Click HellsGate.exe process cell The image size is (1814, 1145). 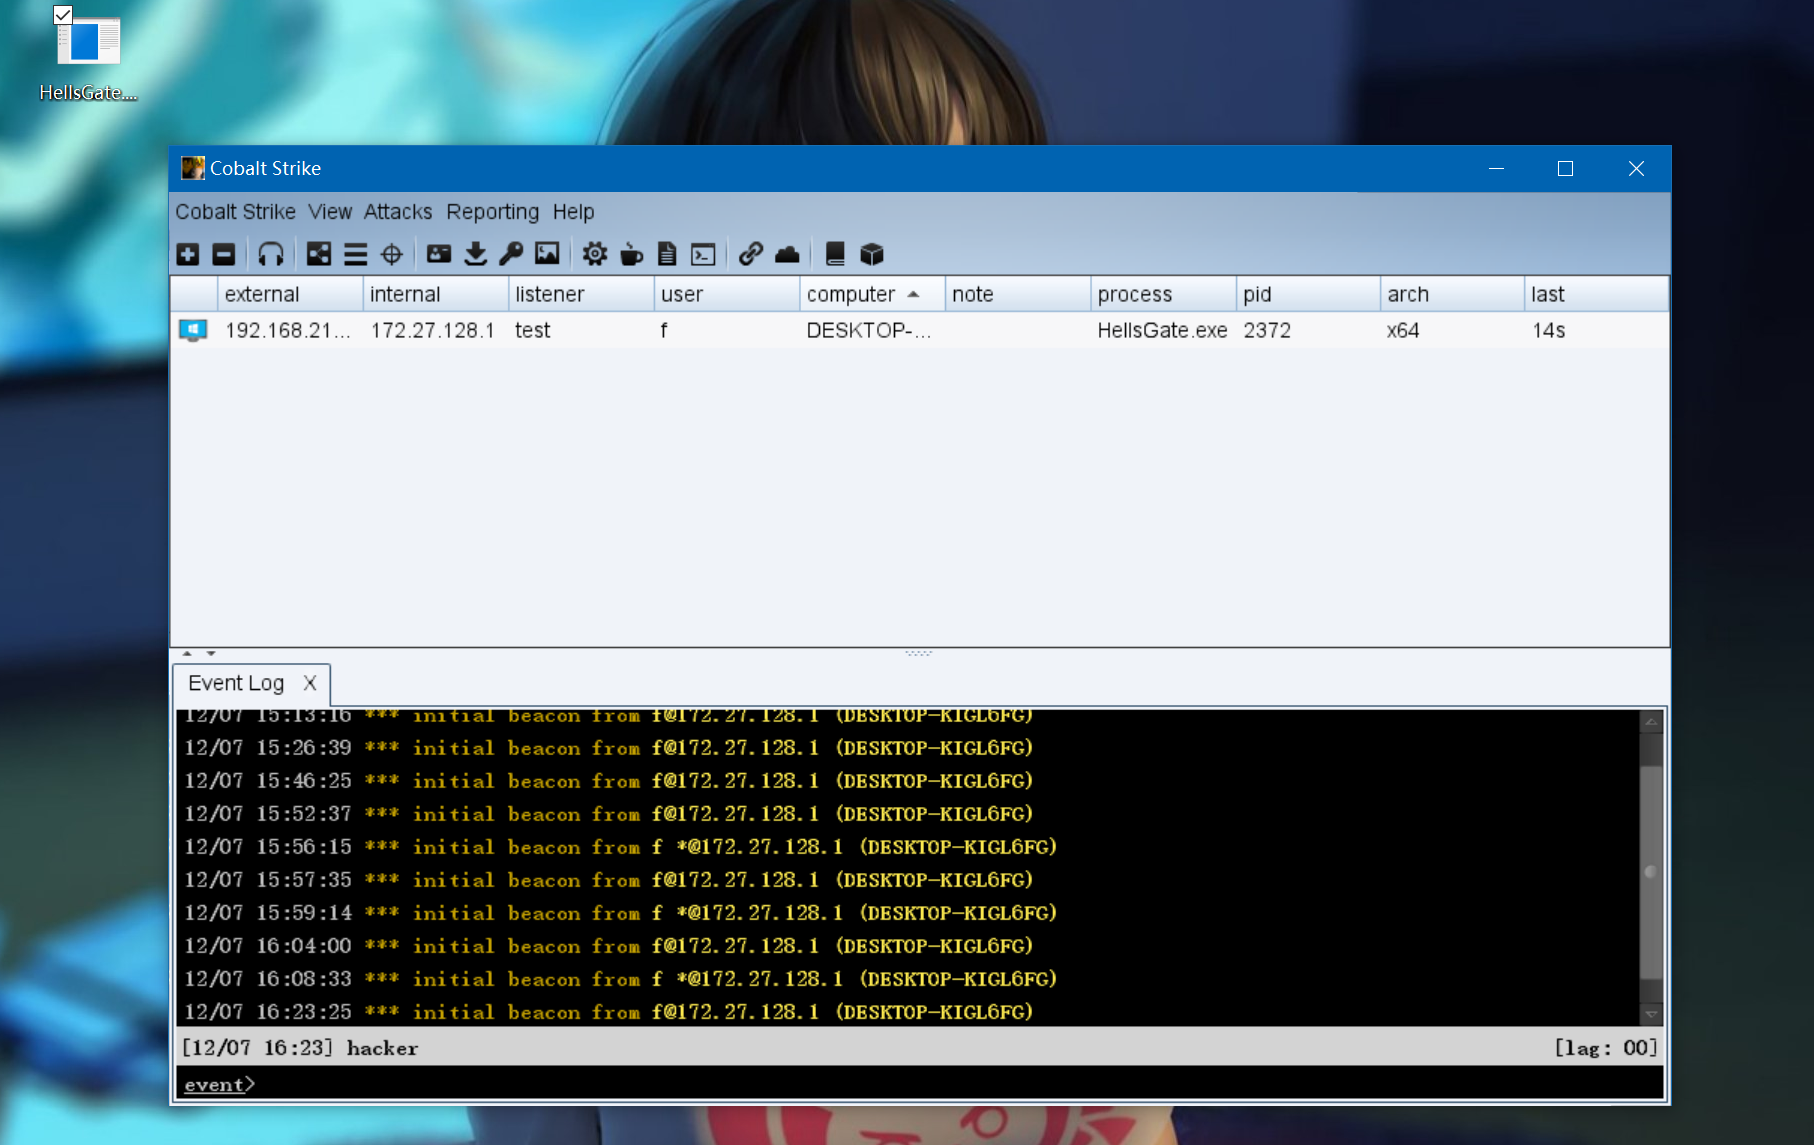(x=1162, y=330)
